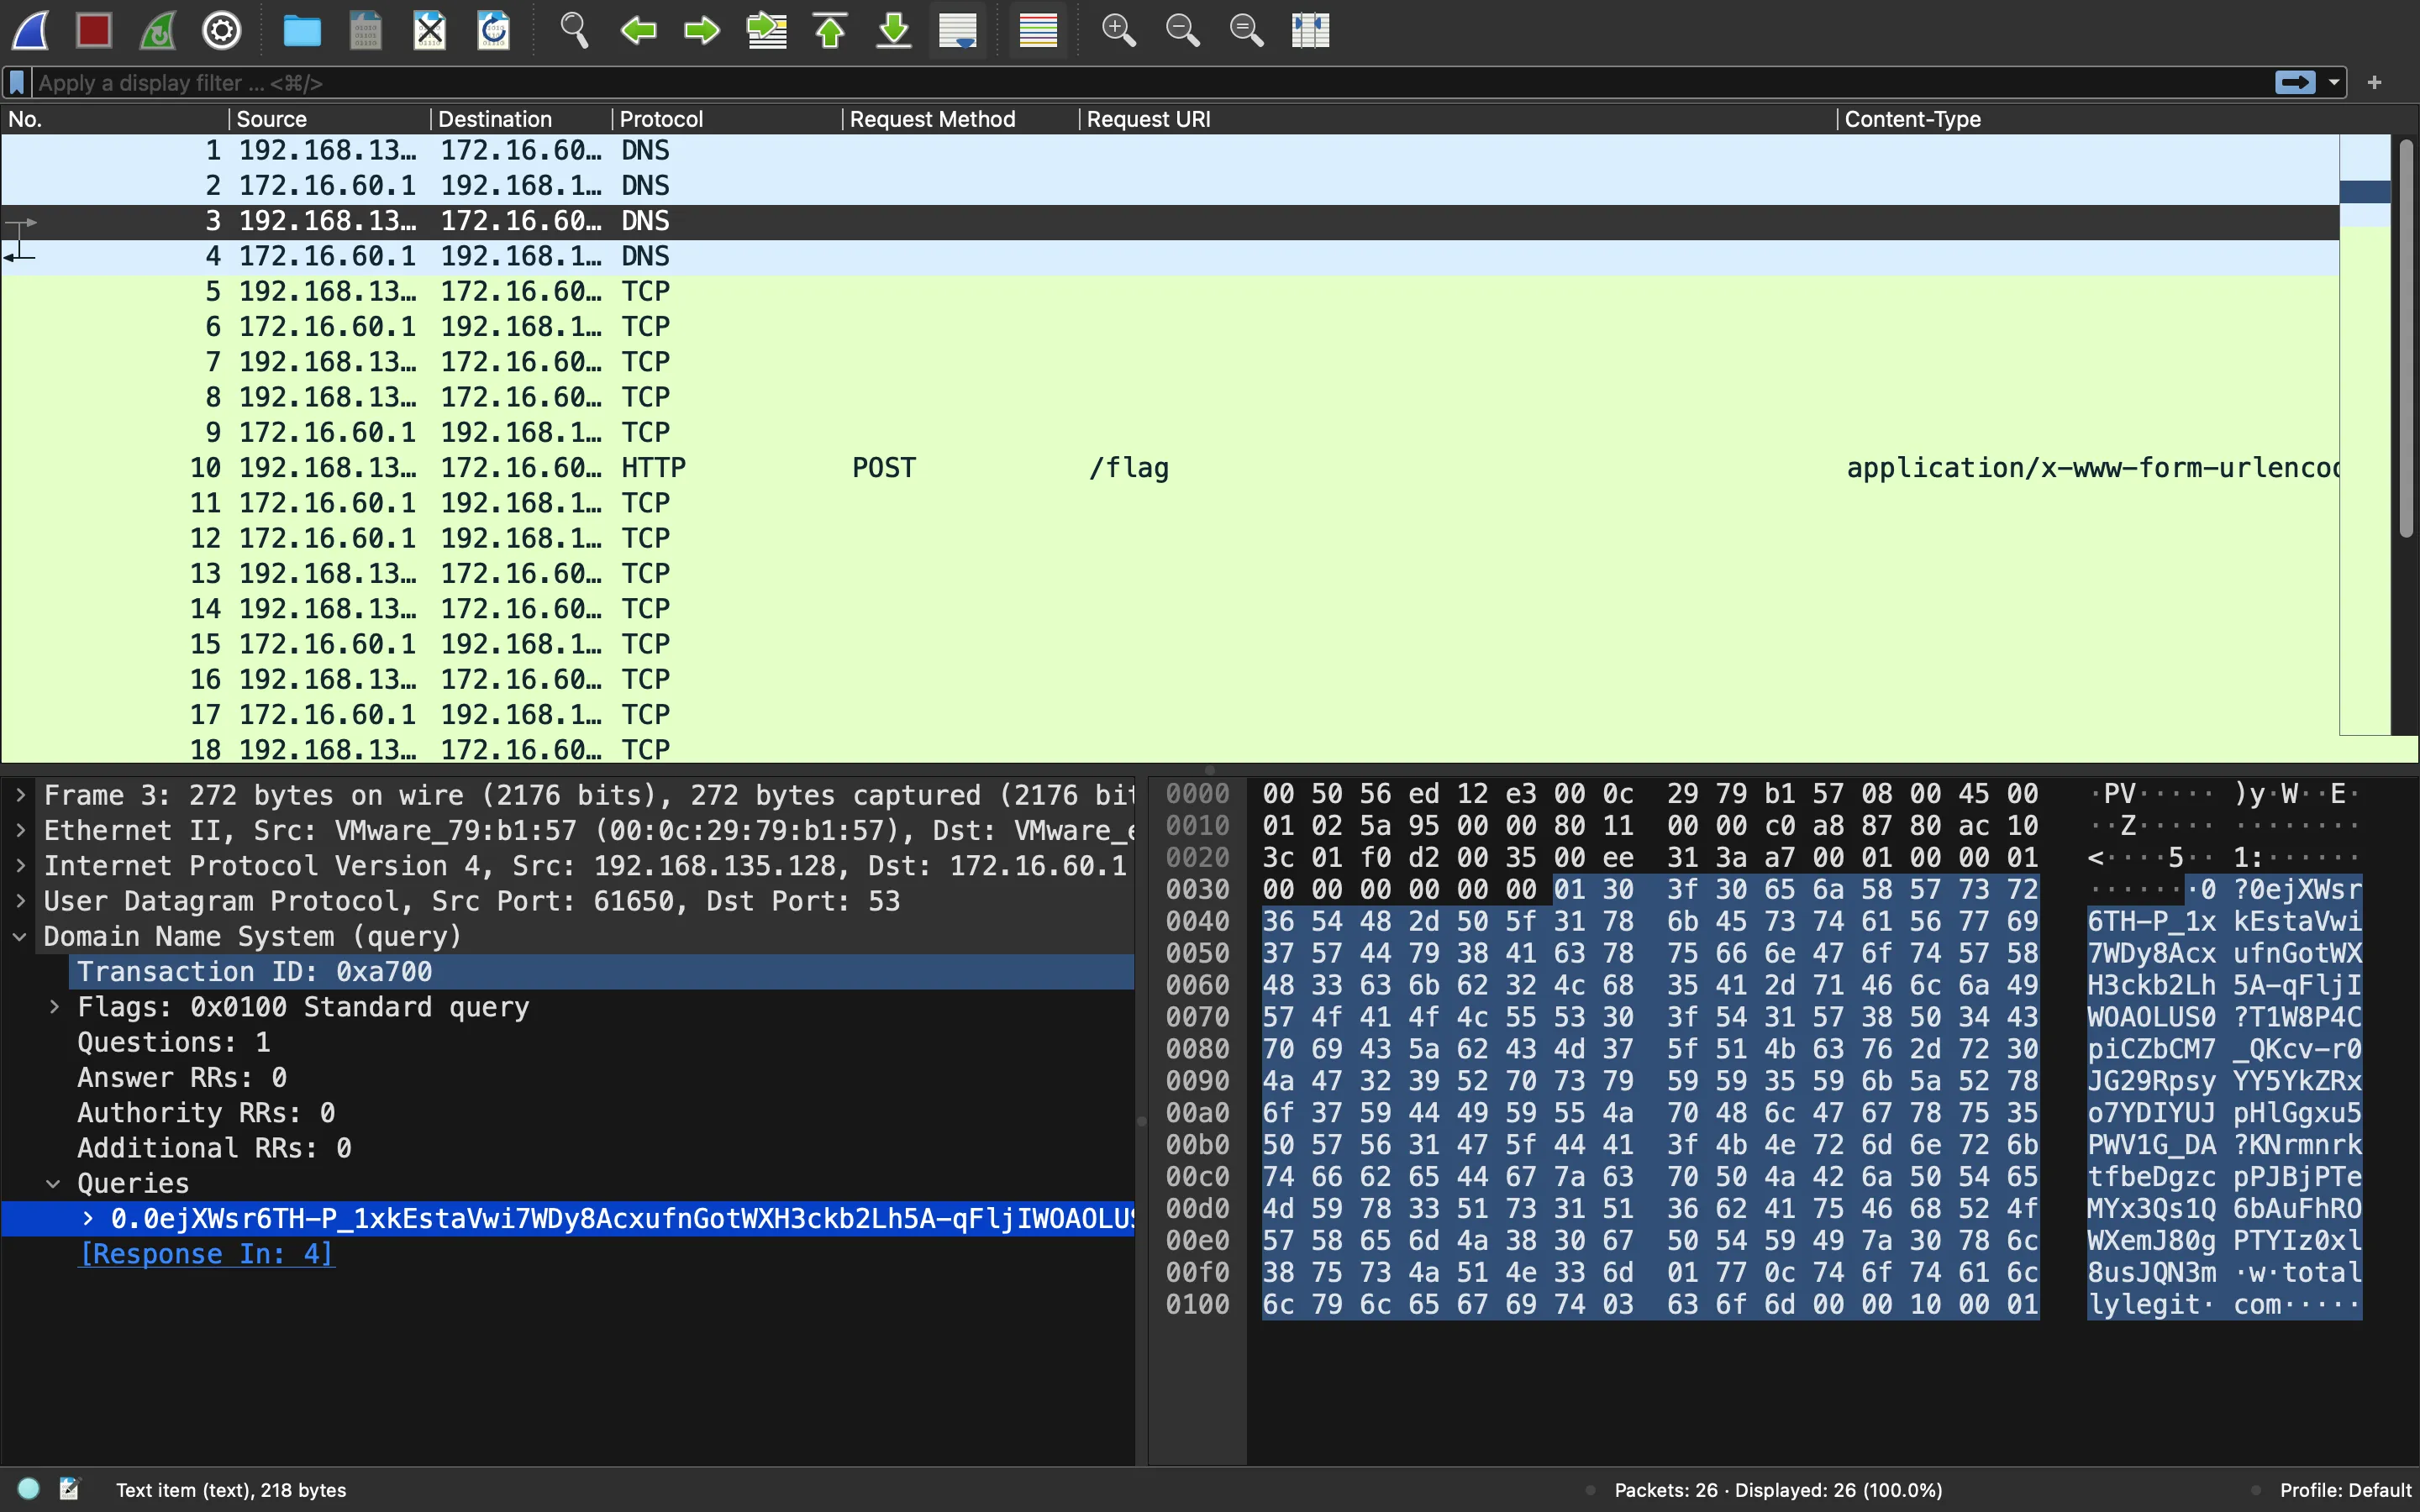The image size is (2420, 1512).
Task: Collapse the Queries tree node
Action: 54,1184
